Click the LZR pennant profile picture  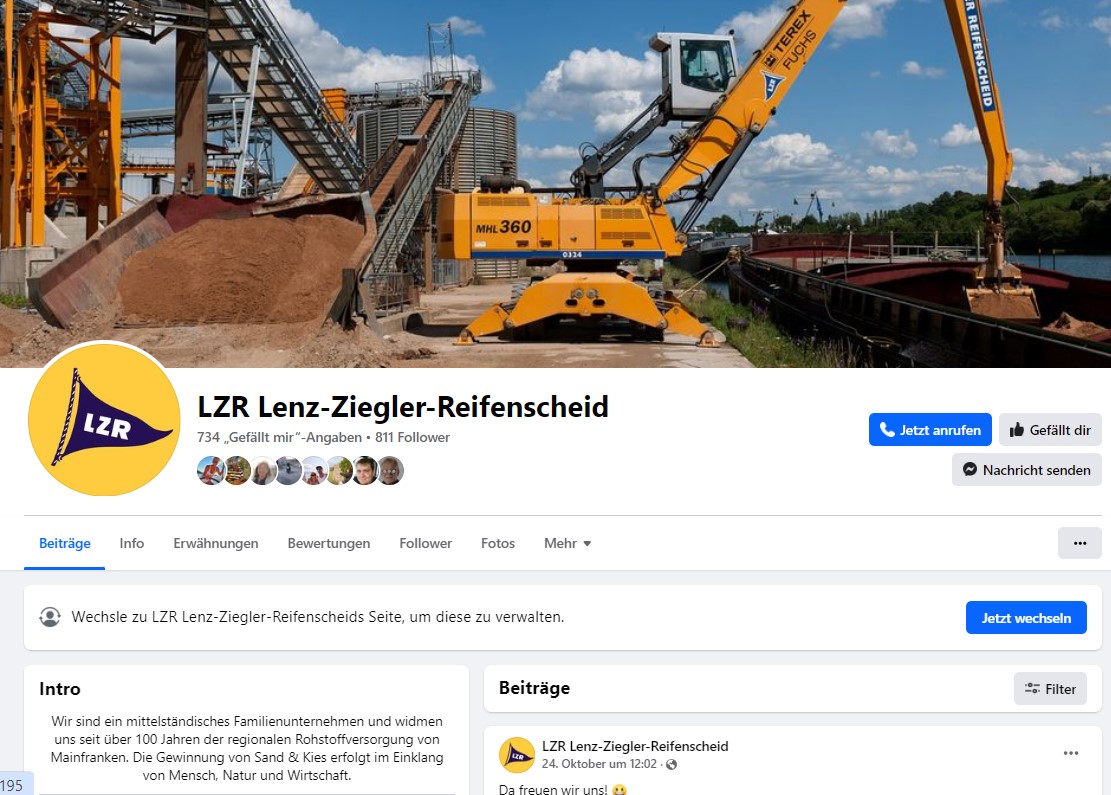[104, 418]
